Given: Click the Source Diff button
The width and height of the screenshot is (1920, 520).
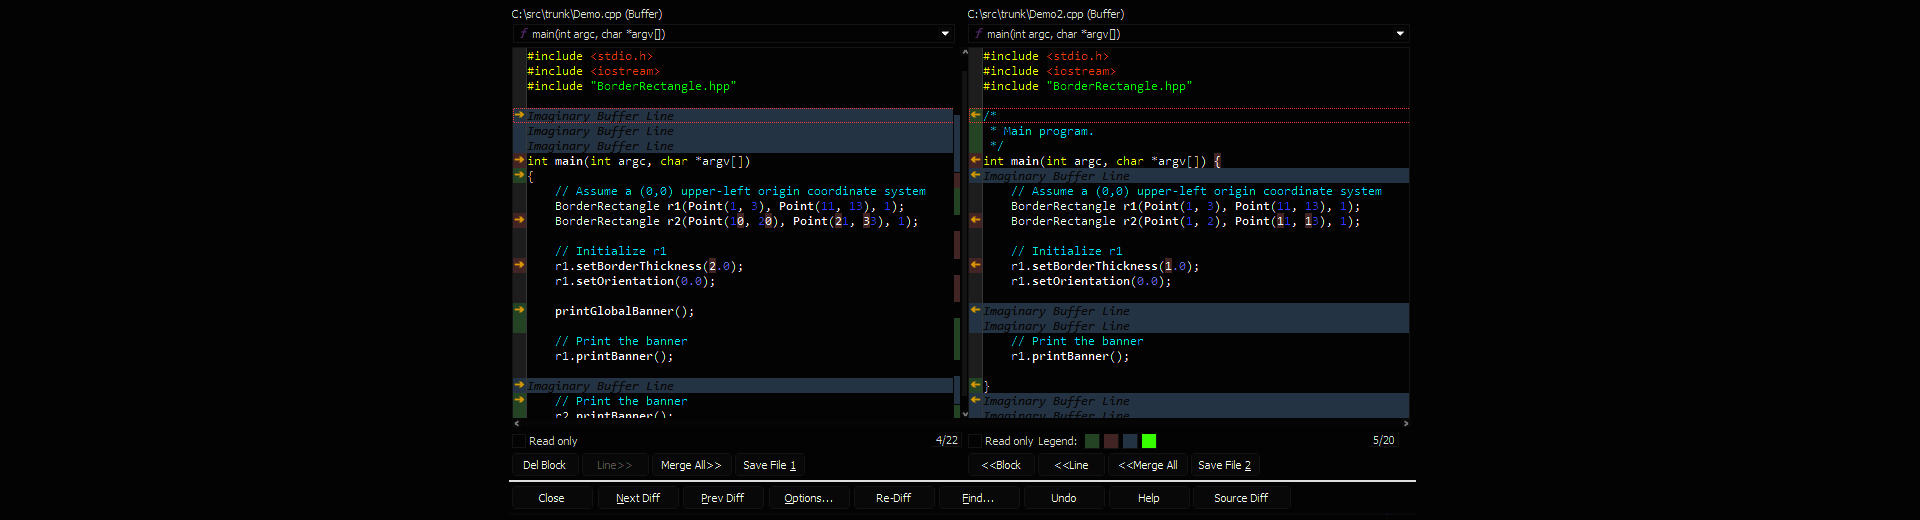Looking at the screenshot, I should [1241, 498].
